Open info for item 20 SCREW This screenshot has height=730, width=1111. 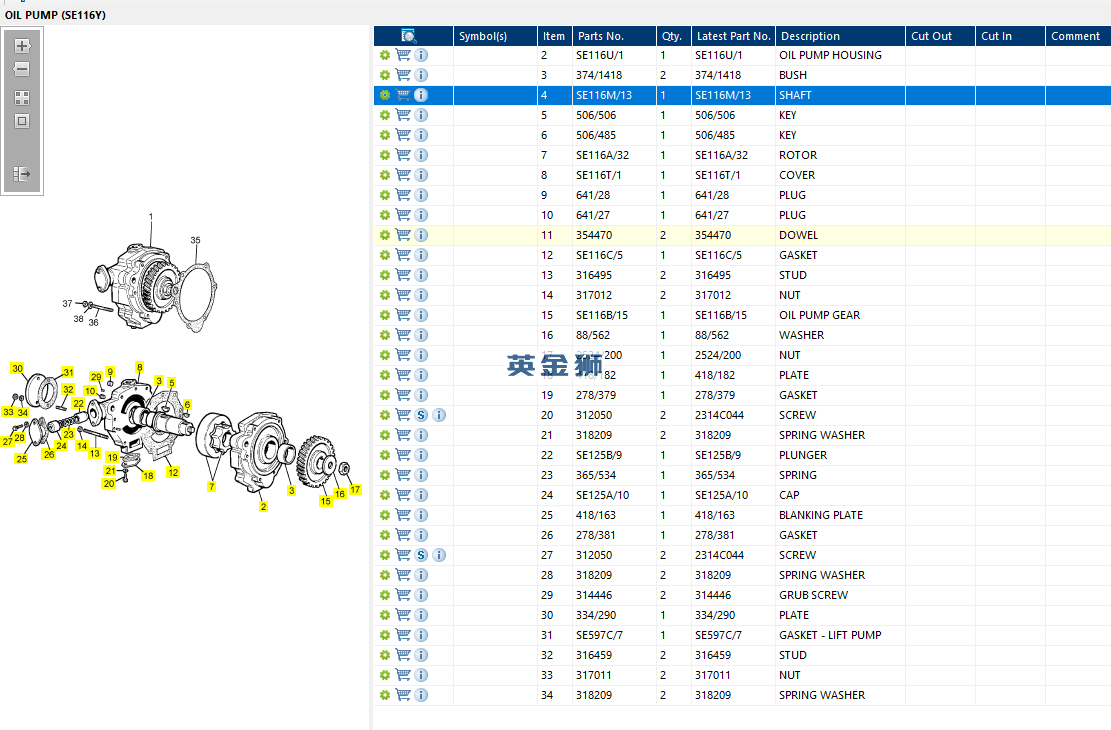click(x=439, y=415)
